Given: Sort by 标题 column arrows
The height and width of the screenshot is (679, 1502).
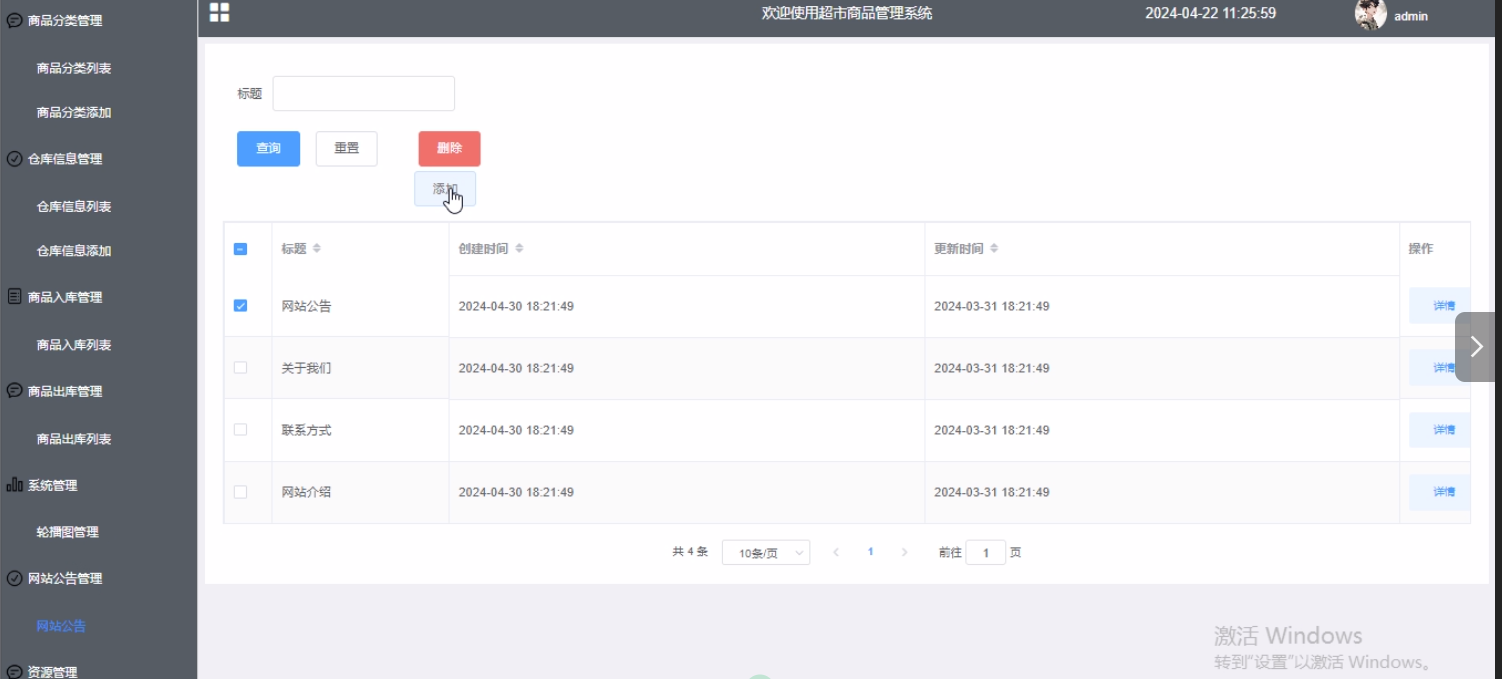Looking at the screenshot, I should [317, 248].
